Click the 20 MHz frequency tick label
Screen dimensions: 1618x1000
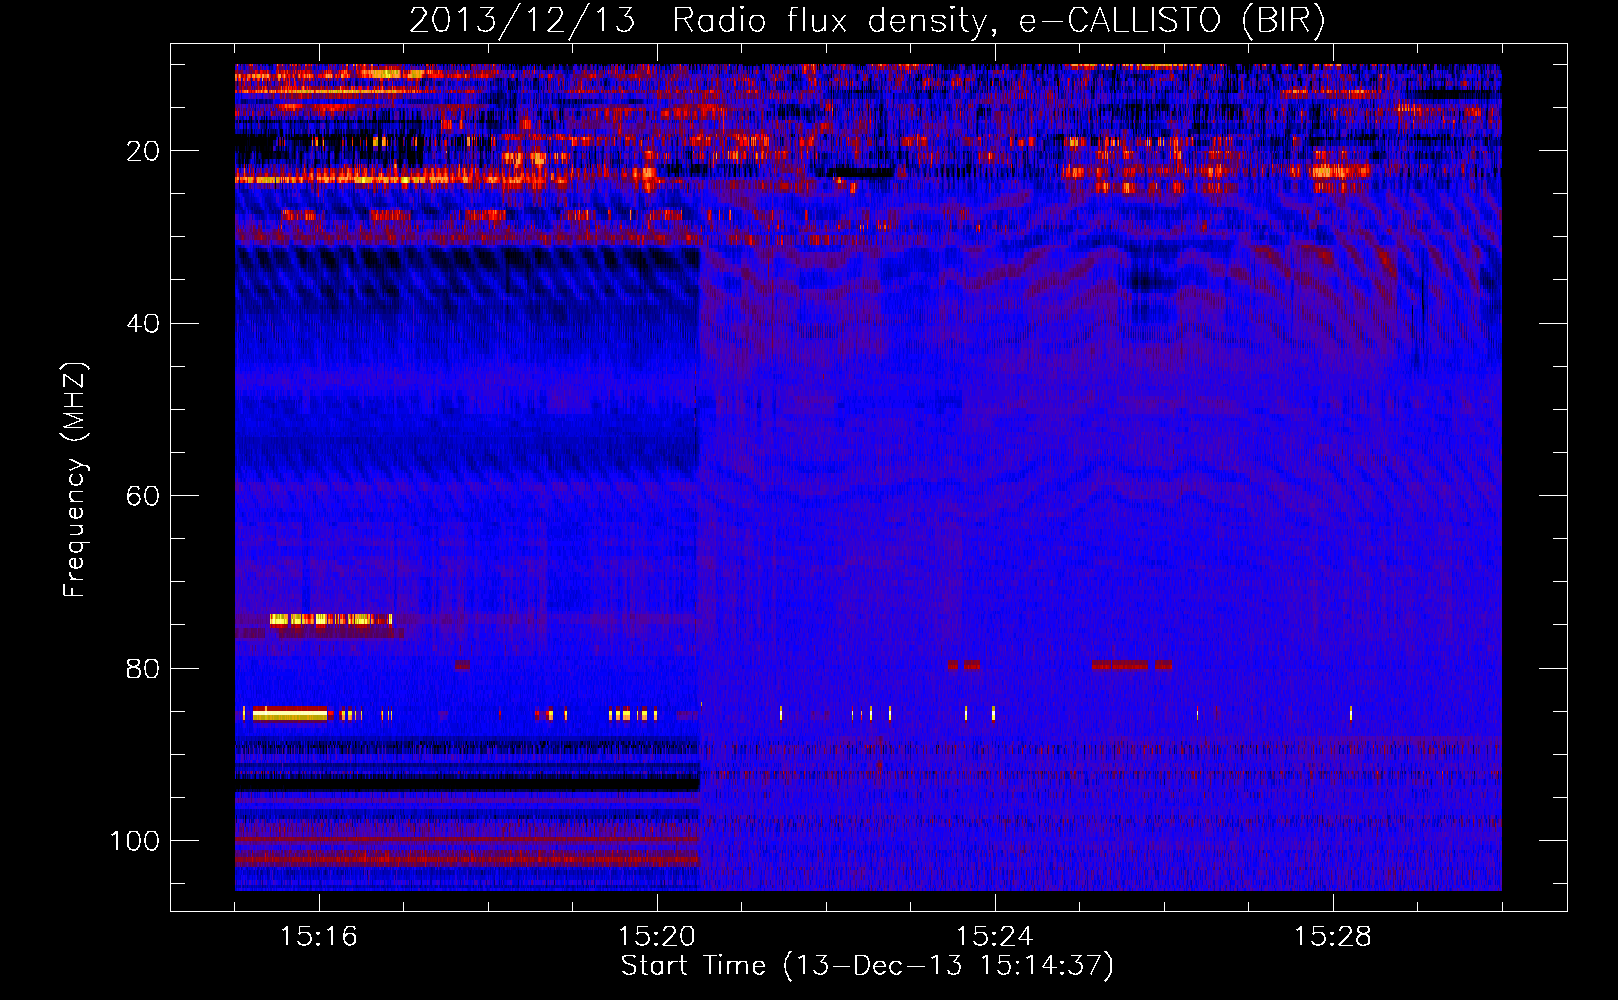point(144,151)
